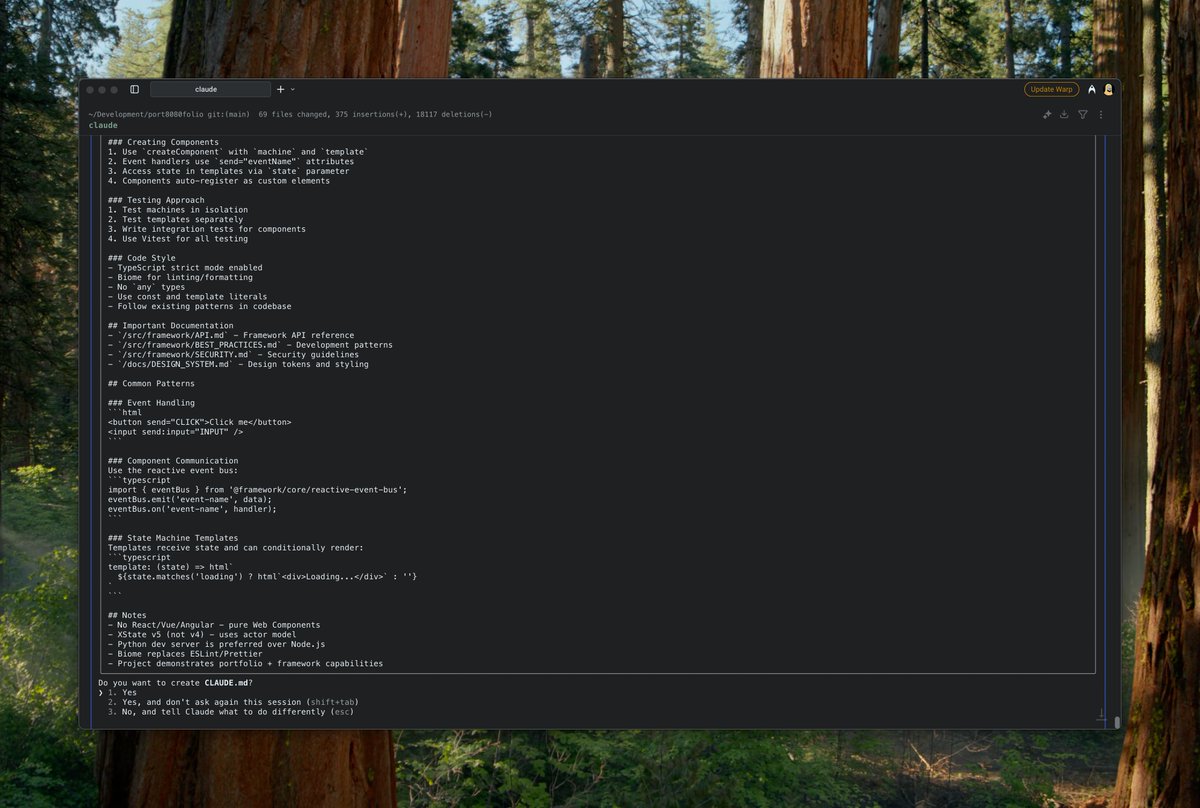Viewport: 1200px width, 808px height.
Task: Switch to the claude tab
Action: 210,89
